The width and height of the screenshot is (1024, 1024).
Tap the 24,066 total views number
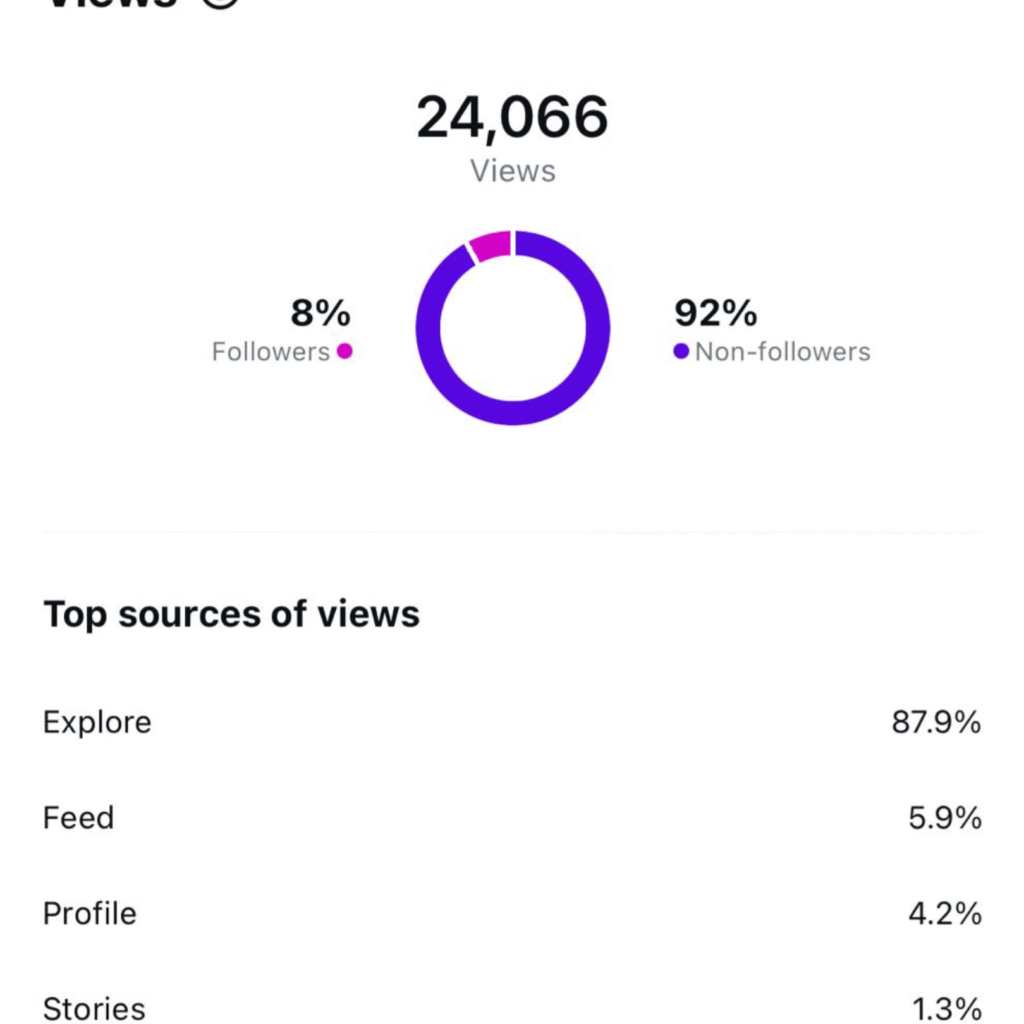coord(512,118)
